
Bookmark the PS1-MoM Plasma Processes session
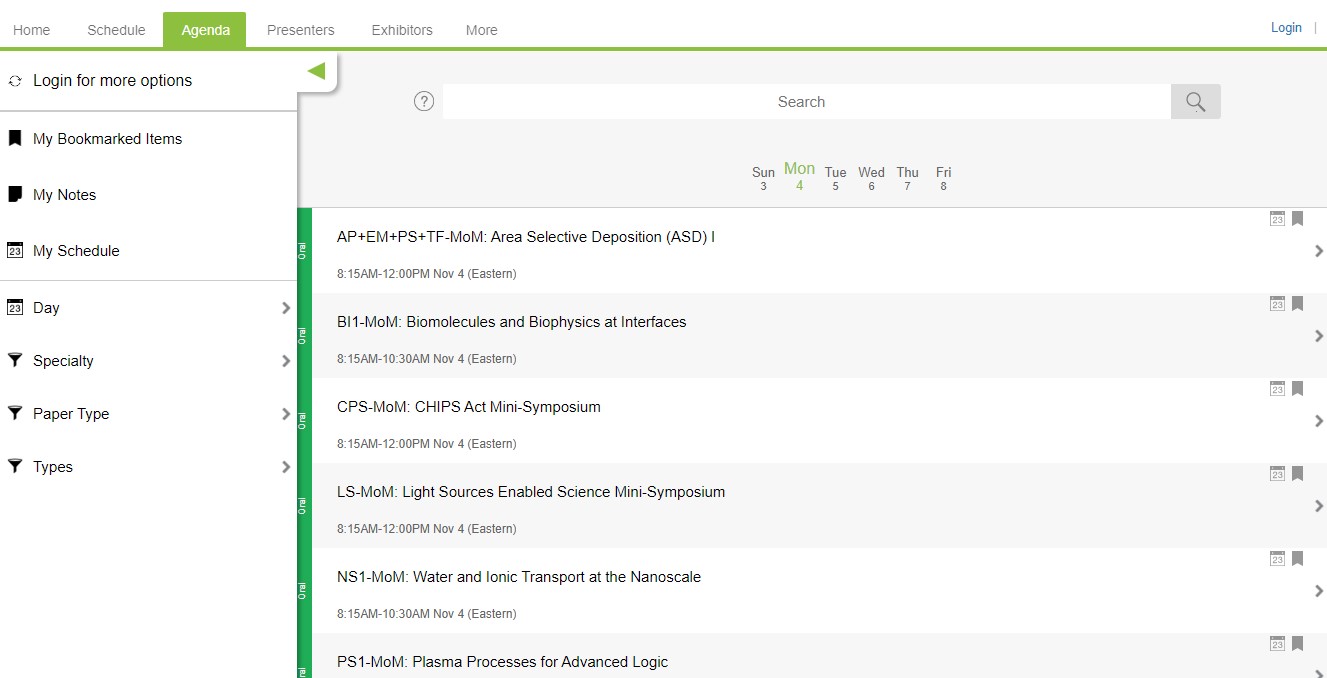coord(1297,644)
